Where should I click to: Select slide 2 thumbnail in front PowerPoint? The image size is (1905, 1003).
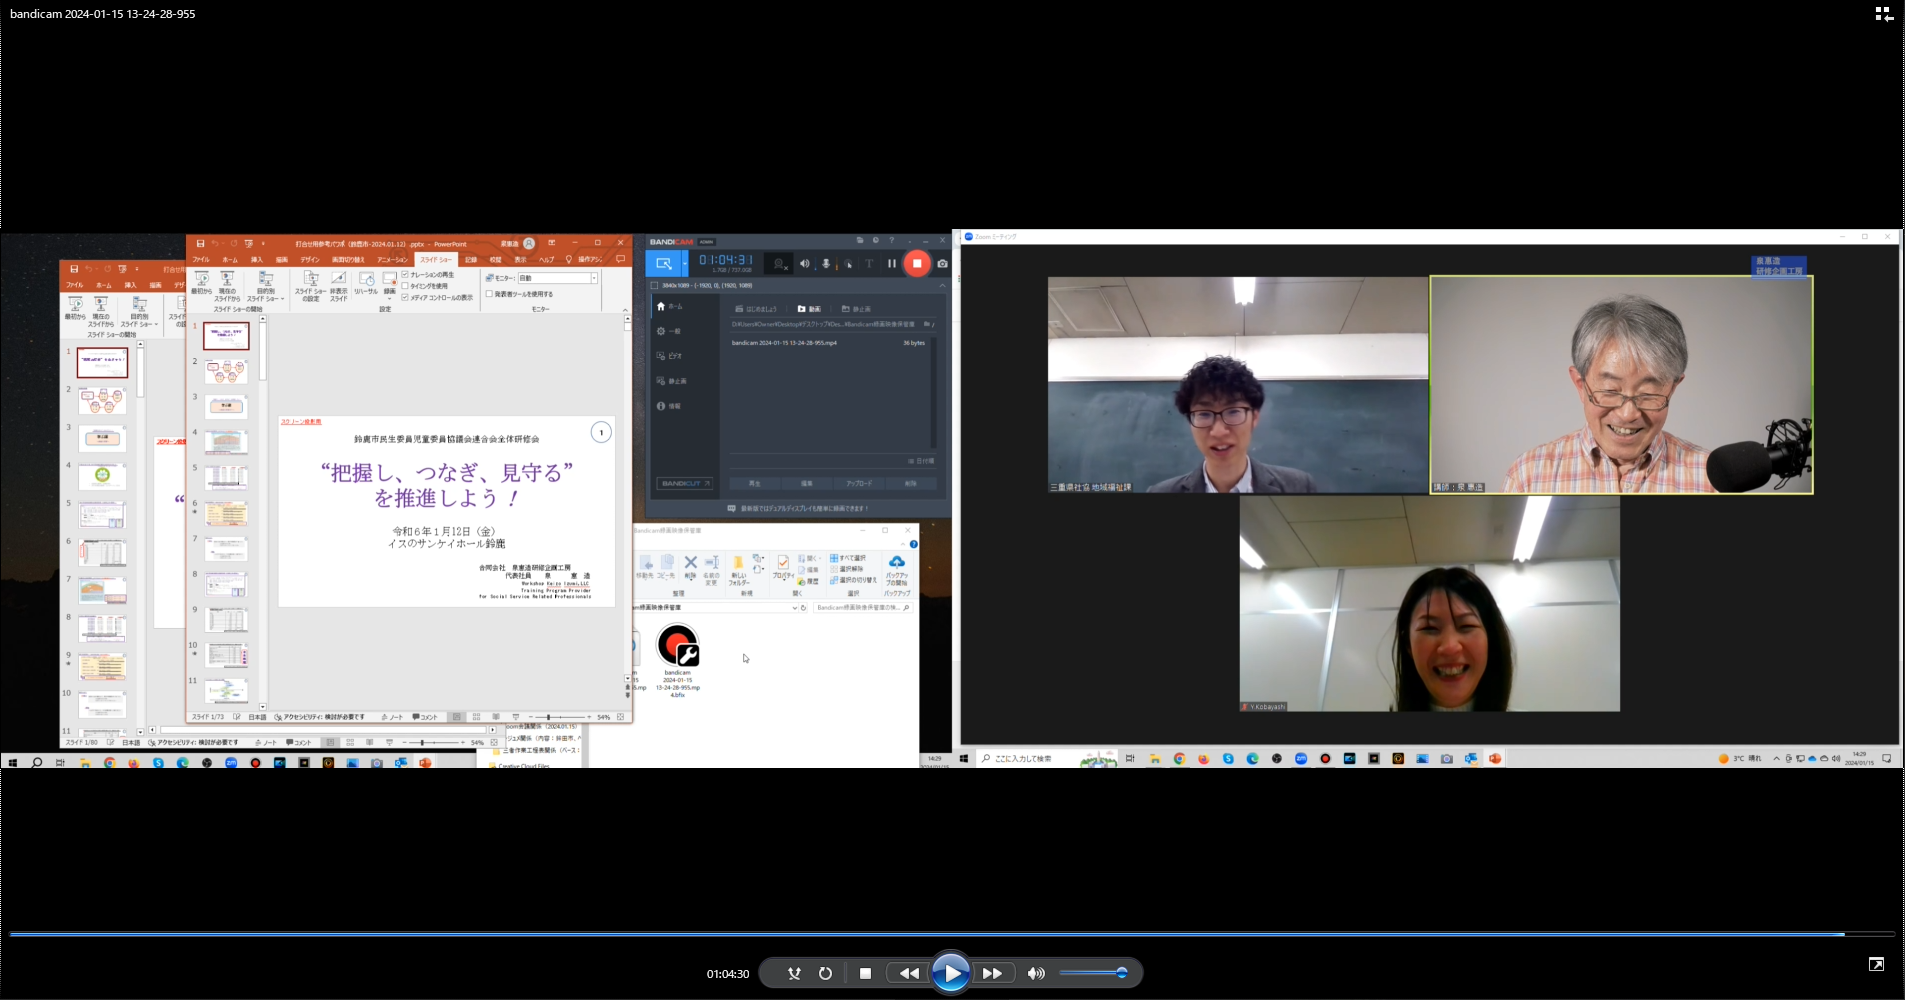(x=226, y=372)
